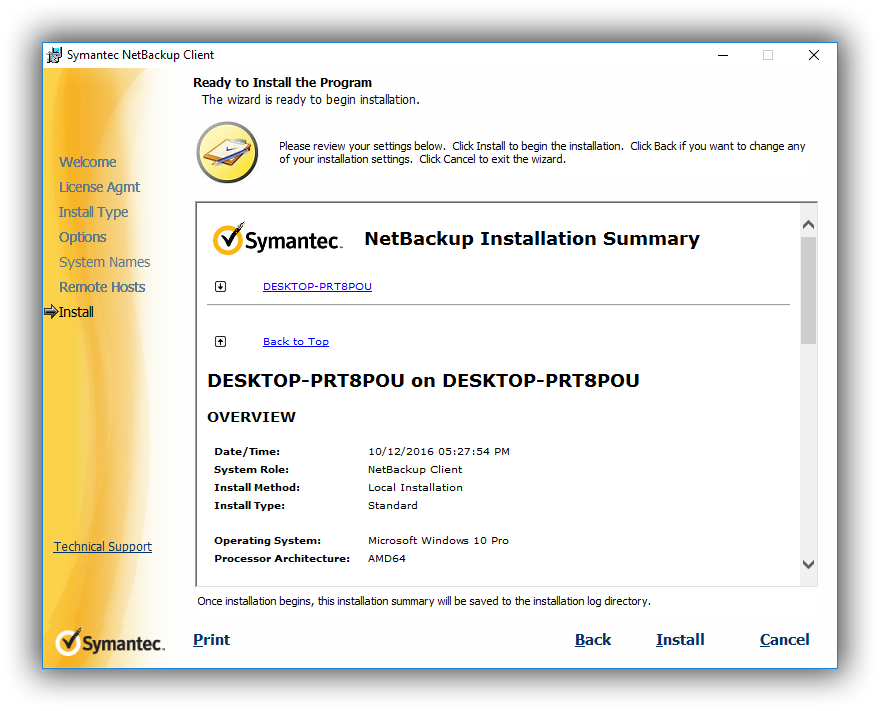Viewport: 880px width, 711px height.
Task: Select the System Names step
Action: click(104, 262)
